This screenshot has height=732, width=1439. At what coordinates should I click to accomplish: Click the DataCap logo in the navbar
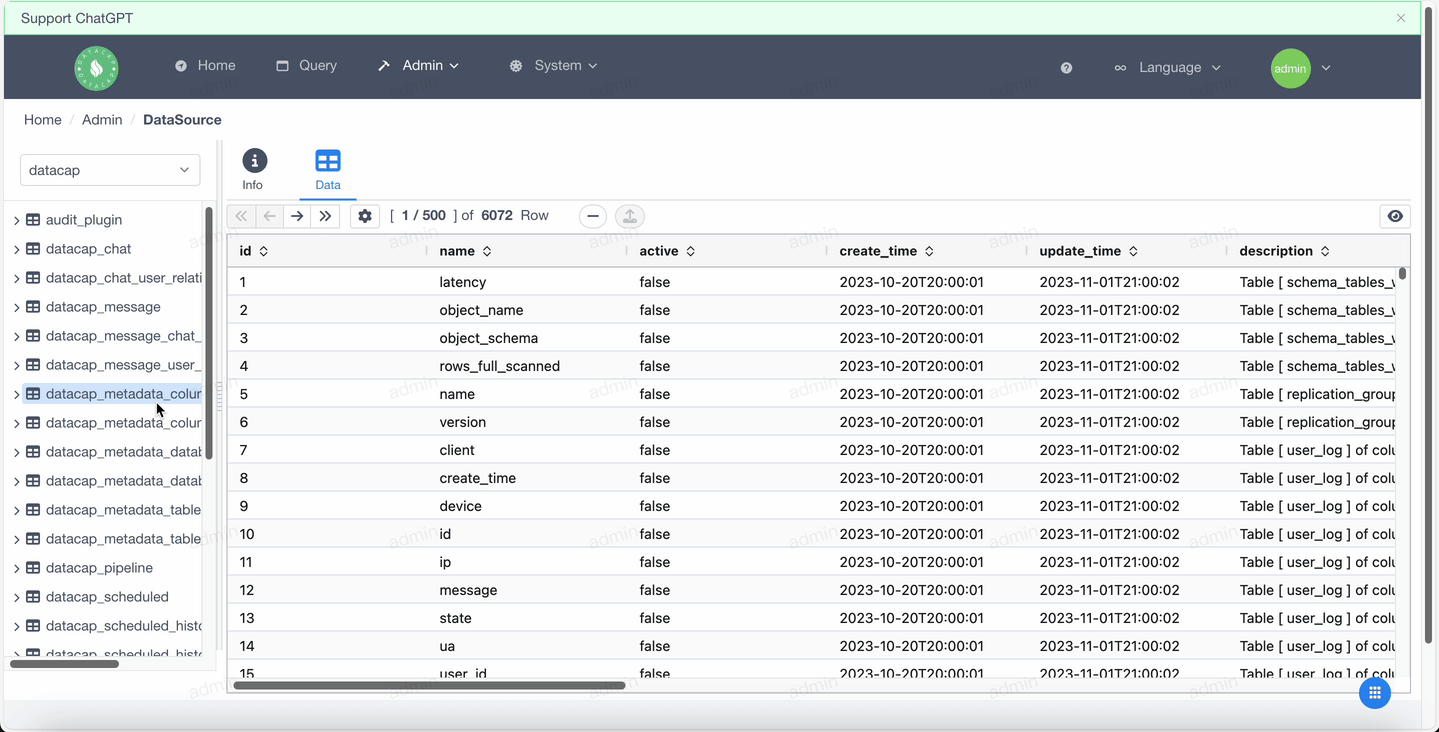pos(95,67)
